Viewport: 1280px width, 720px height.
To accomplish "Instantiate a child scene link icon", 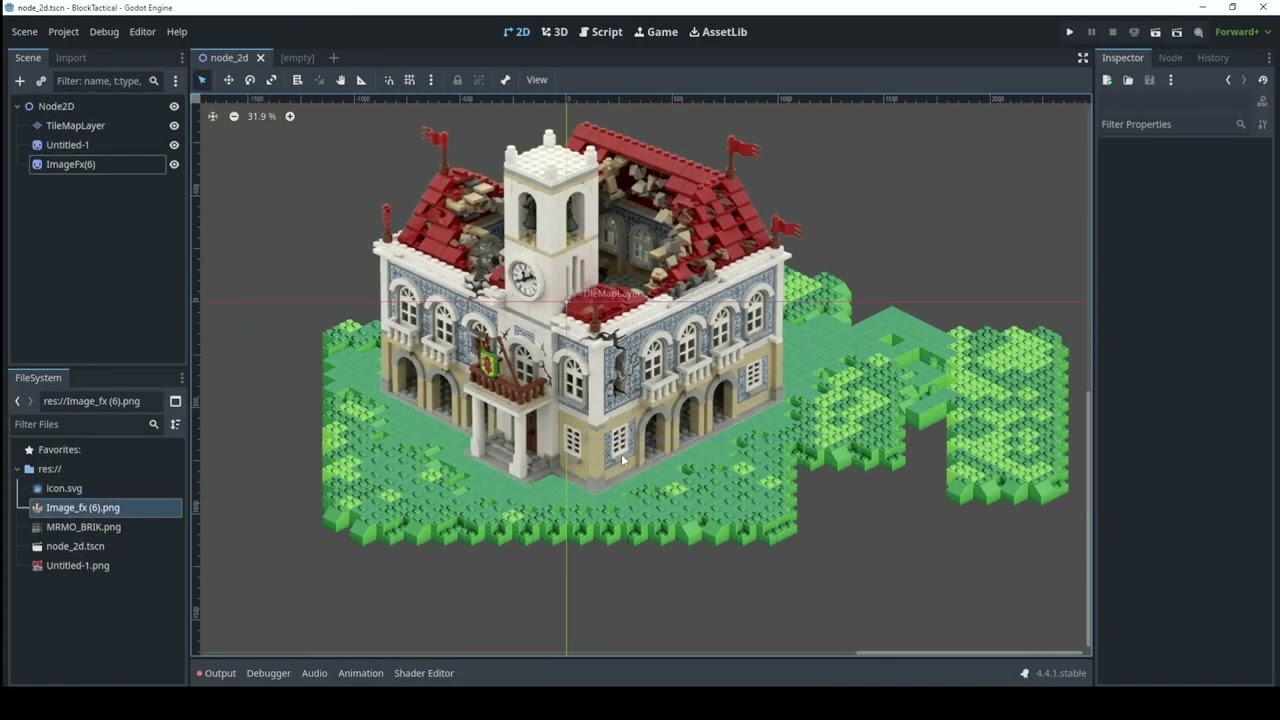I will click(x=41, y=81).
